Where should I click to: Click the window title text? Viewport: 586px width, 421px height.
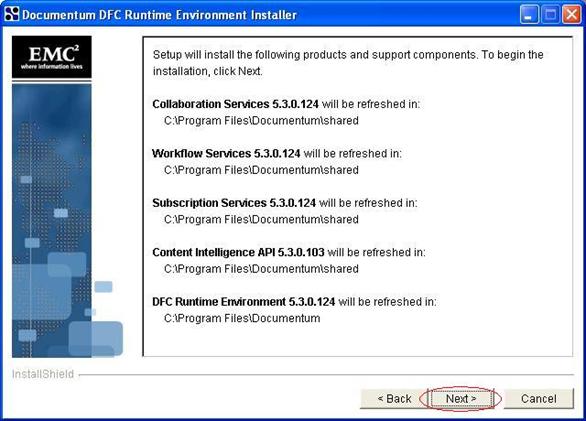[x=159, y=15]
